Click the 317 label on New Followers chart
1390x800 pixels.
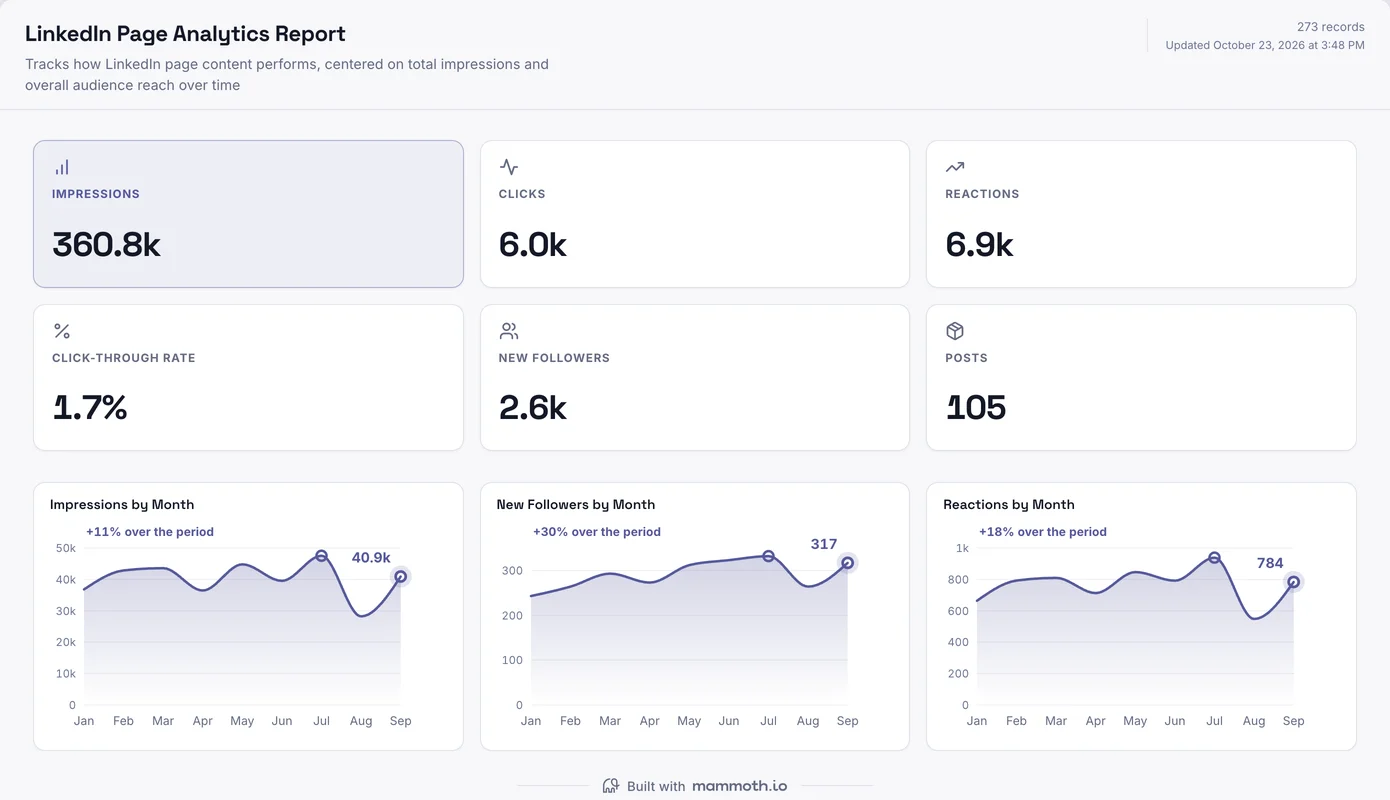coord(824,544)
